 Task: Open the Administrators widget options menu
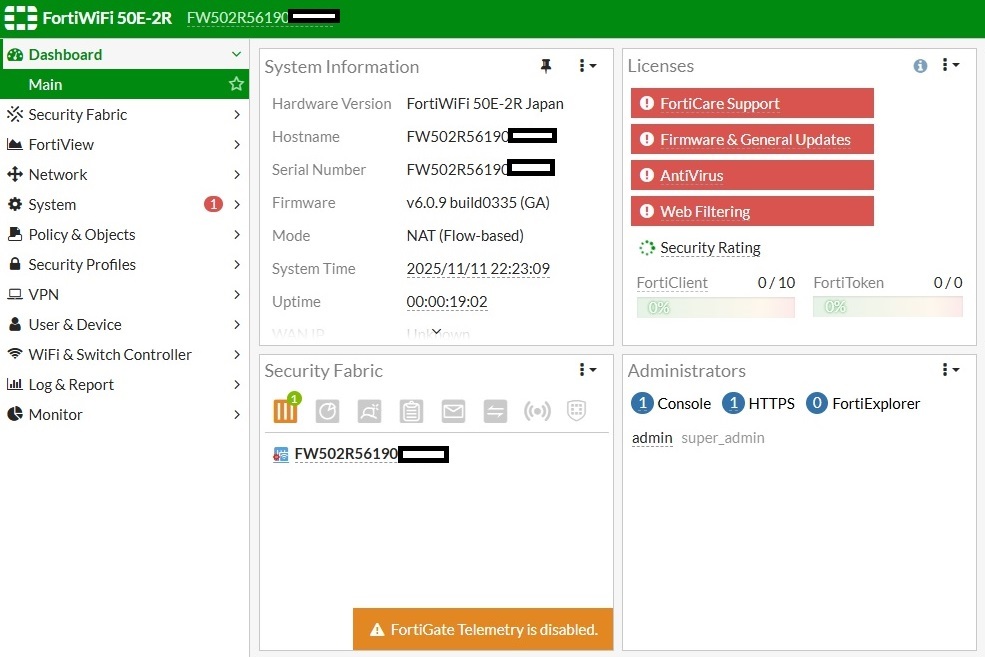pyautogui.click(x=950, y=370)
